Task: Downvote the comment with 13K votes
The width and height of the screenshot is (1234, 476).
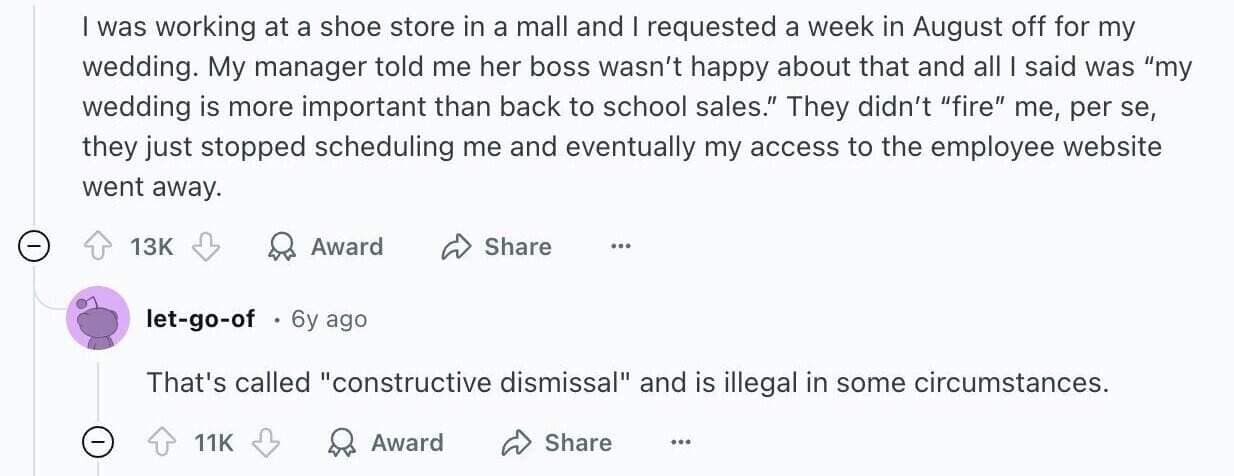Action: click(205, 247)
